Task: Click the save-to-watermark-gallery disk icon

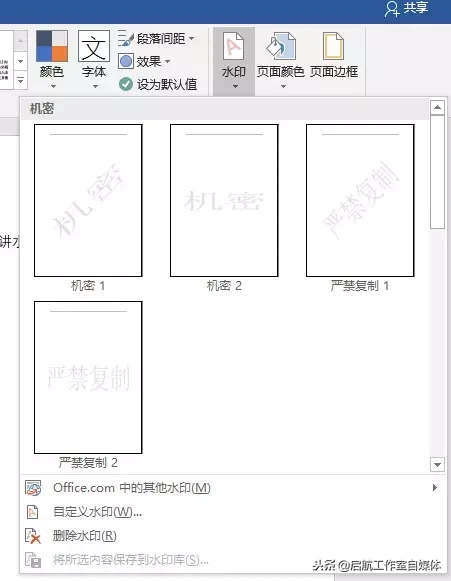Action: [33, 560]
